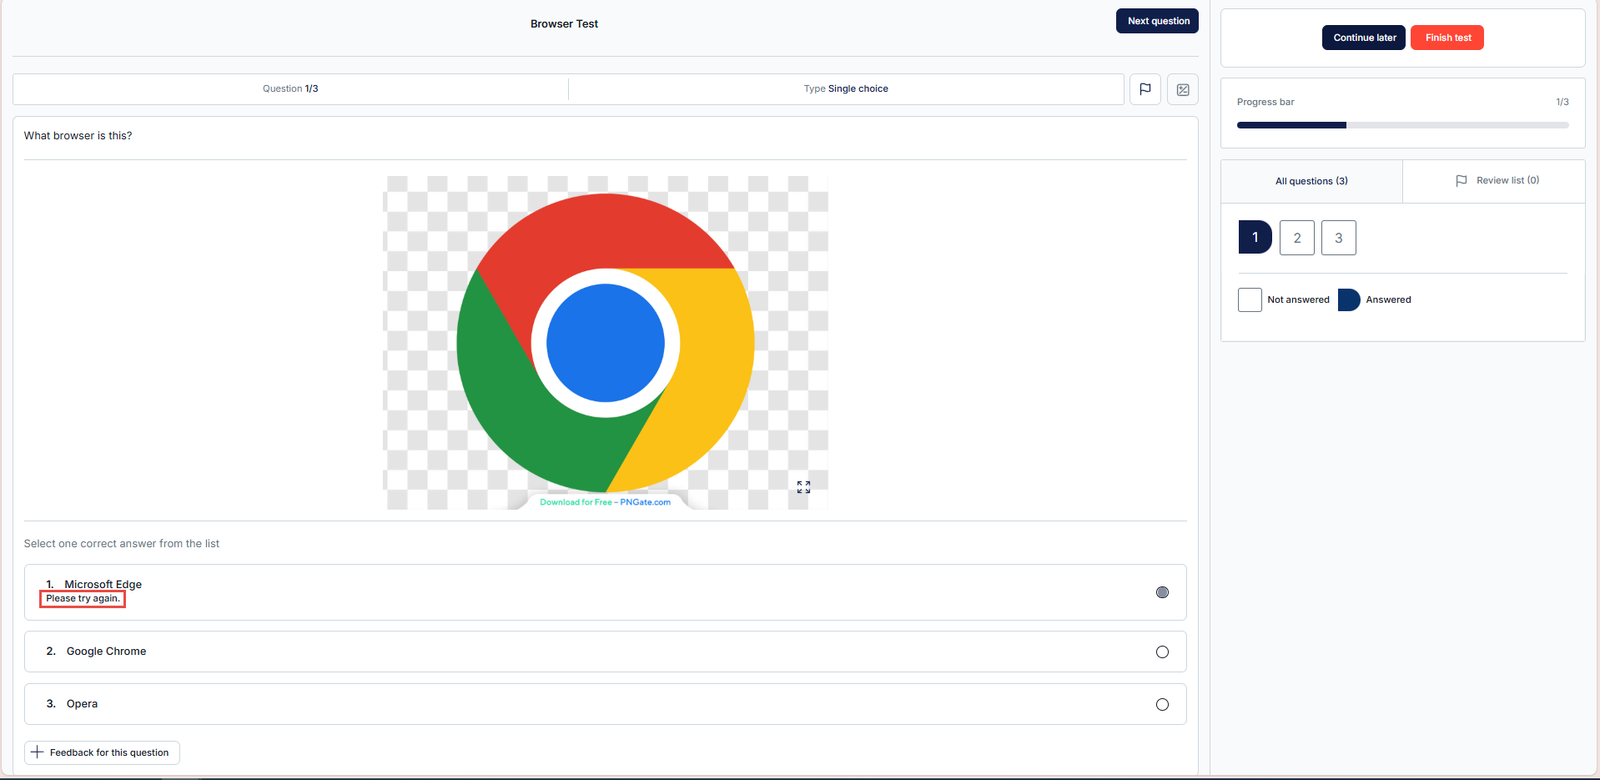1600x780 pixels.
Task: Jump to question number 3
Action: coord(1338,238)
